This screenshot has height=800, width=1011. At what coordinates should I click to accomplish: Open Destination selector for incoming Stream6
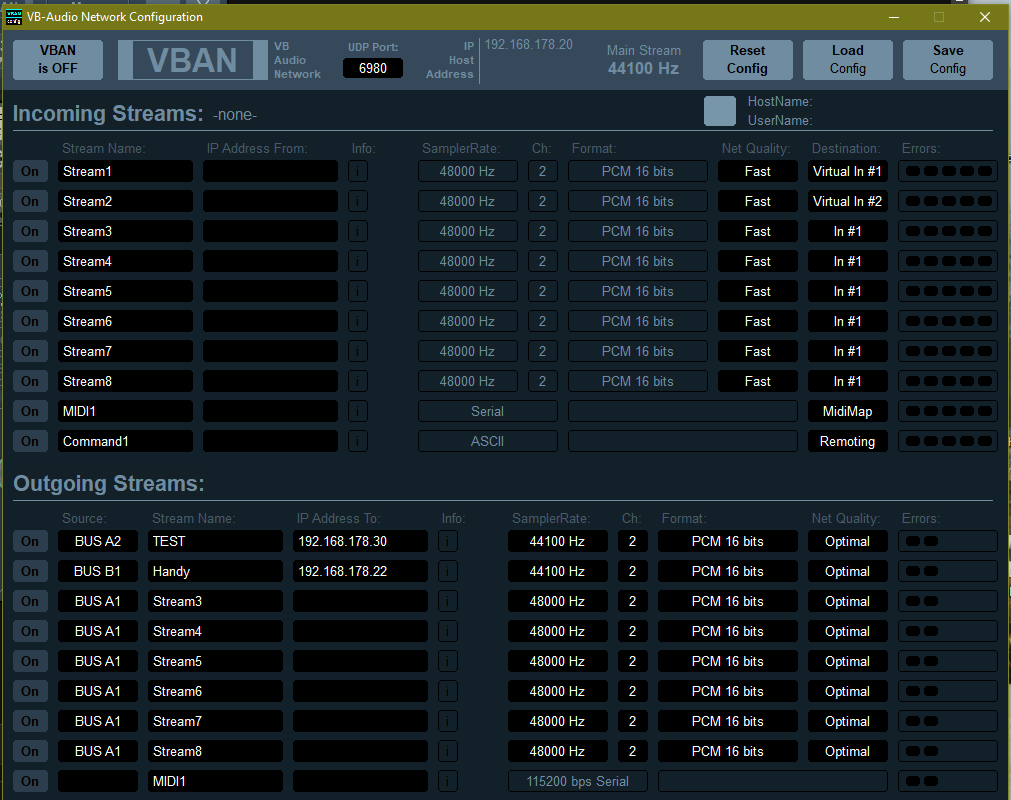[x=847, y=321]
